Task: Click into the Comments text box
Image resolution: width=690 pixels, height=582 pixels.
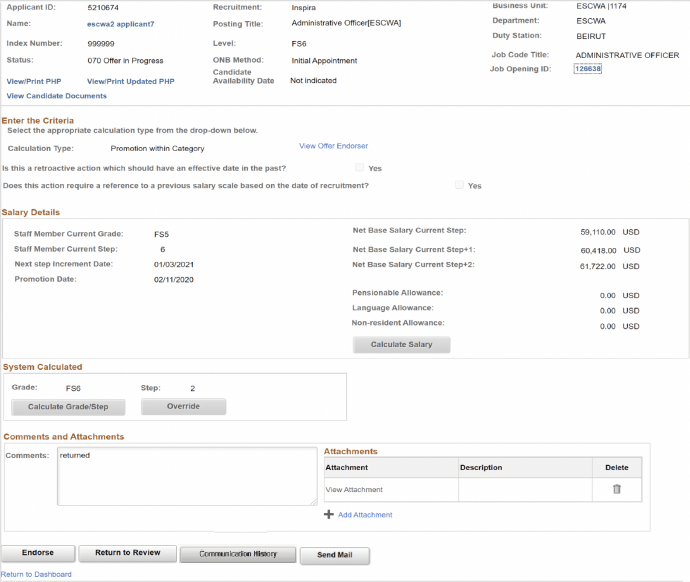Action: [187, 476]
